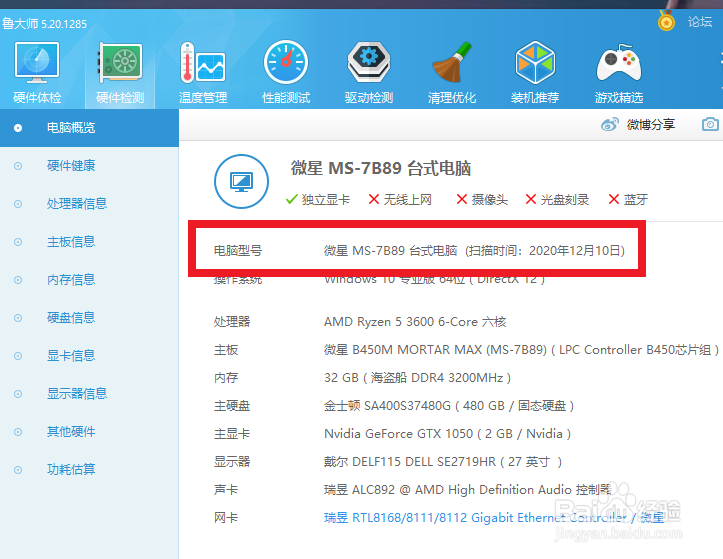Share via 微博分享 button
Image resolution: width=723 pixels, height=559 pixels.
pos(651,125)
